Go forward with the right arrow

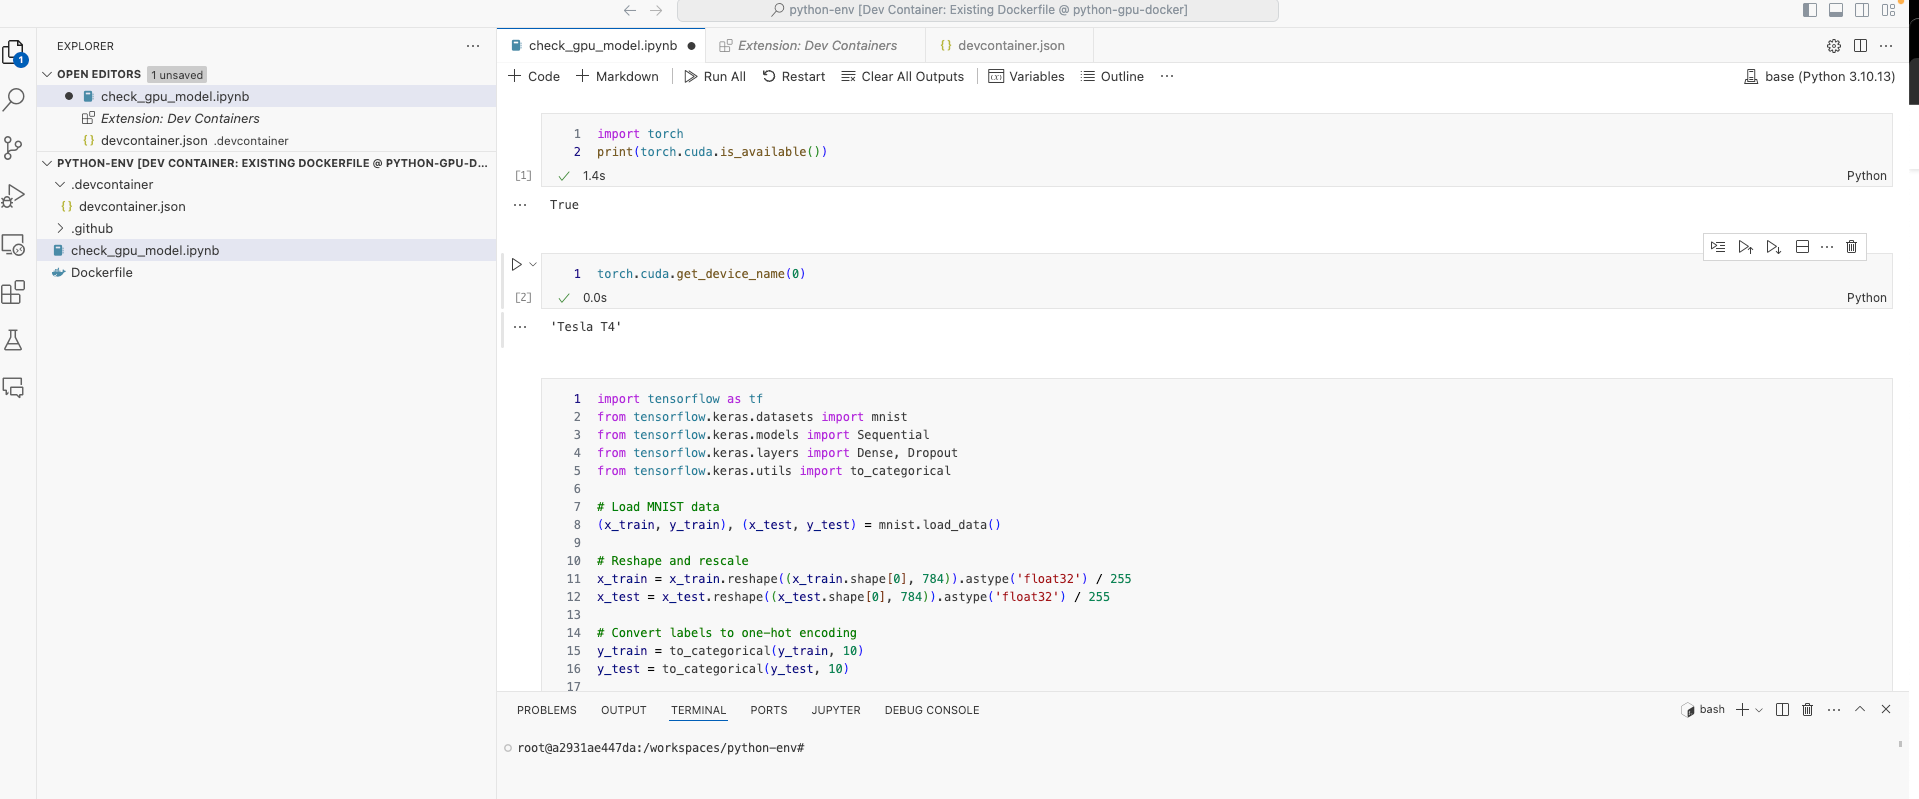pyautogui.click(x=656, y=10)
